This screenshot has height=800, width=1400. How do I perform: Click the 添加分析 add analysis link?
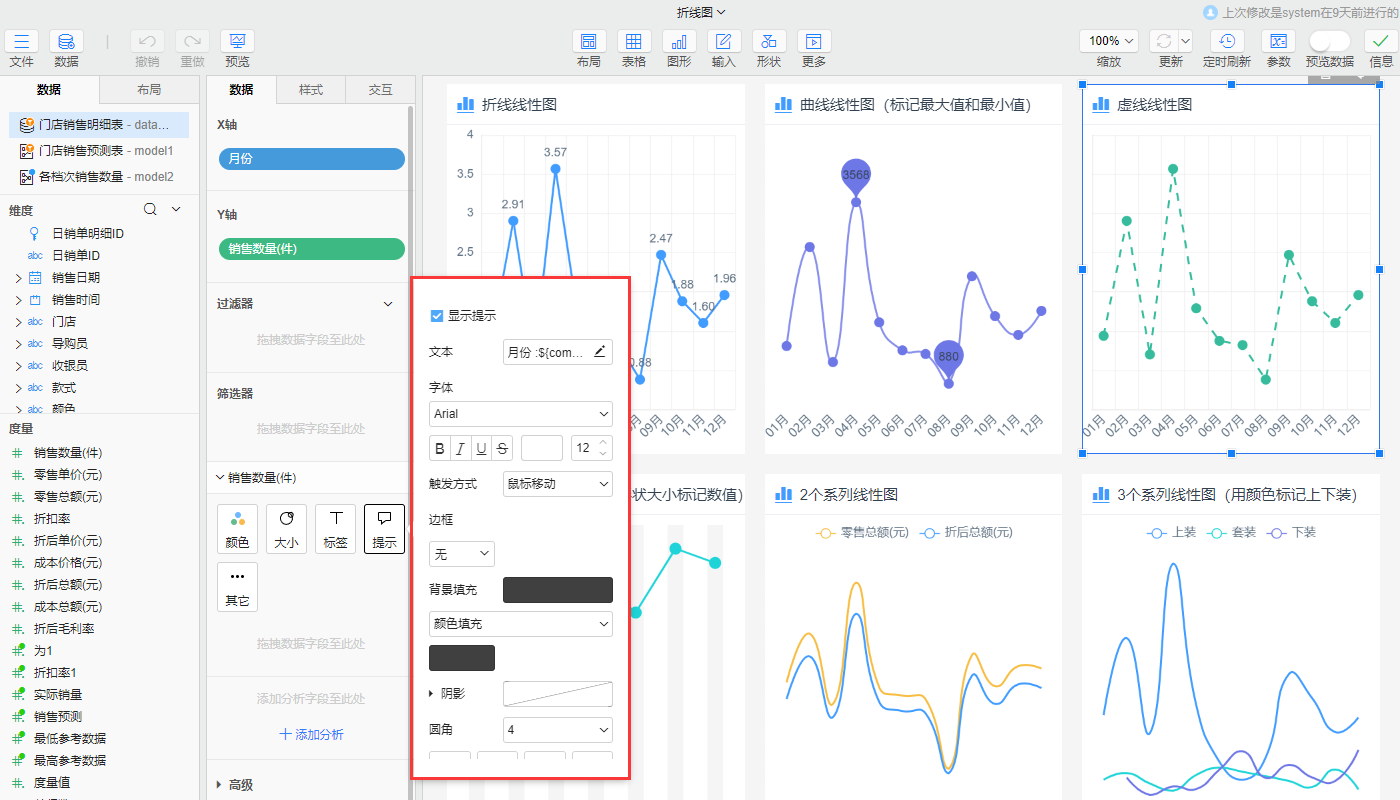click(311, 735)
